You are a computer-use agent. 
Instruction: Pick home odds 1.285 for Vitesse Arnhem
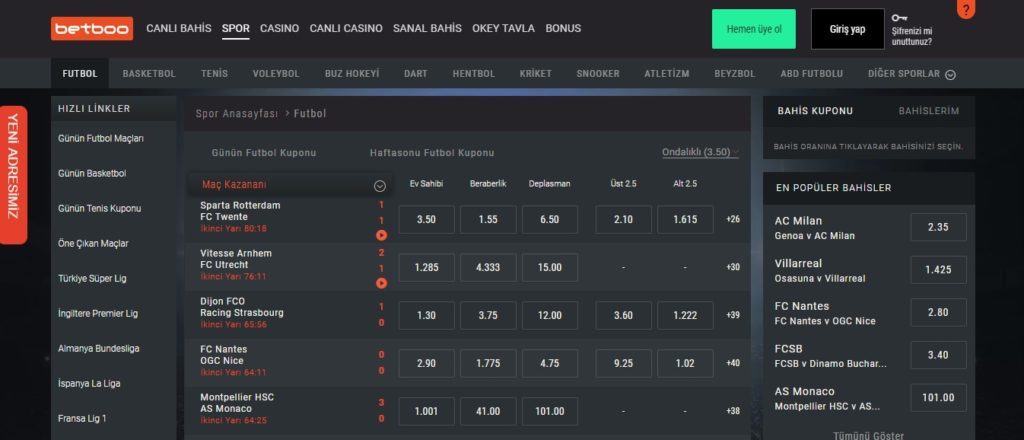click(x=426, y=268)
